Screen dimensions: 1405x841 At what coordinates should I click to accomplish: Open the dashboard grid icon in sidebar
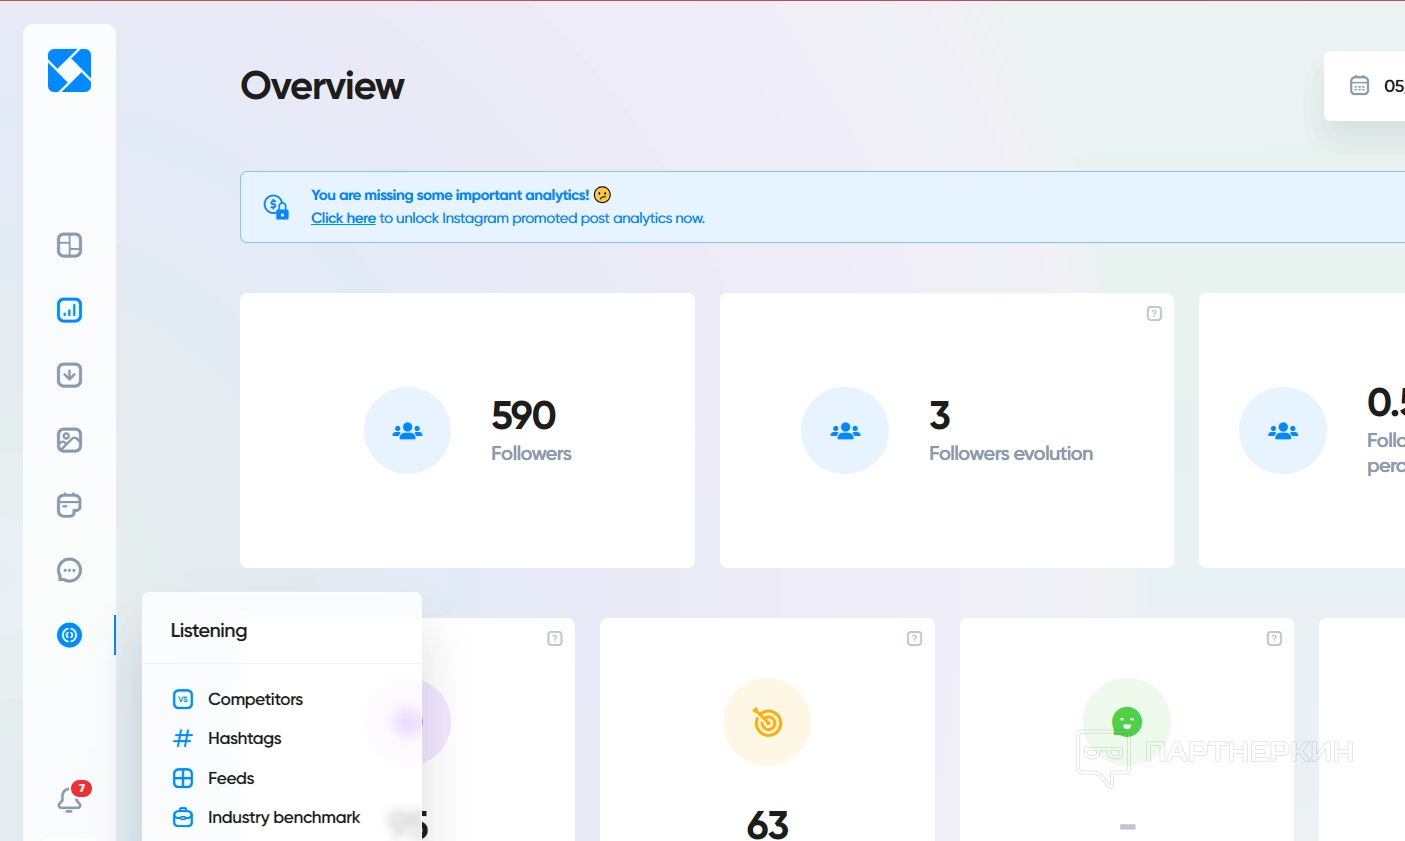69,245
